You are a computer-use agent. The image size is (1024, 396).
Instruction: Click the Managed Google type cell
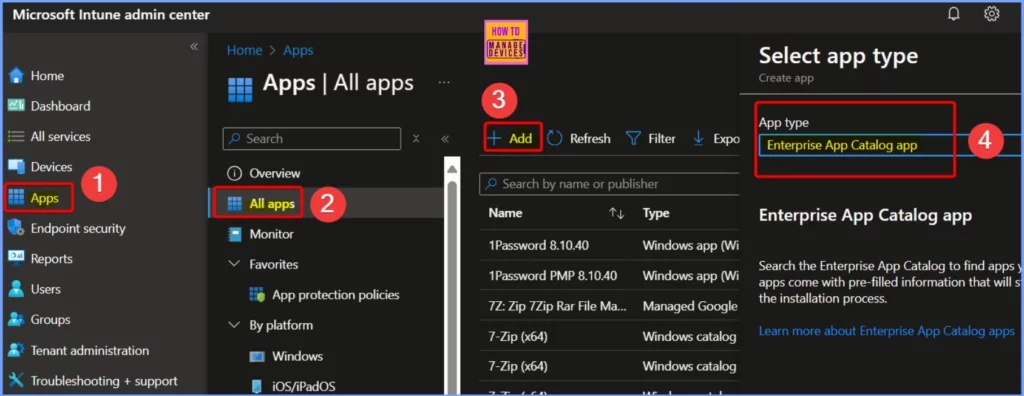(x=690, y=306)
